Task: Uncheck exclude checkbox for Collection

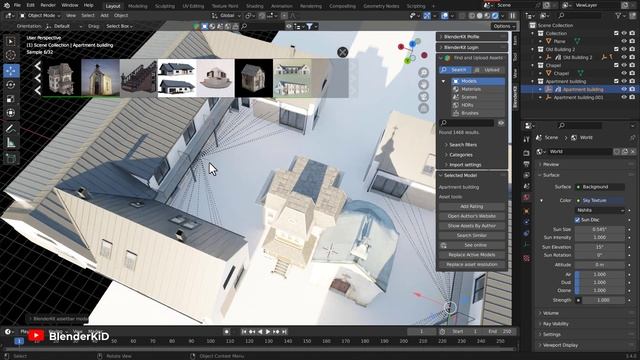Action: tap(616, 33)
